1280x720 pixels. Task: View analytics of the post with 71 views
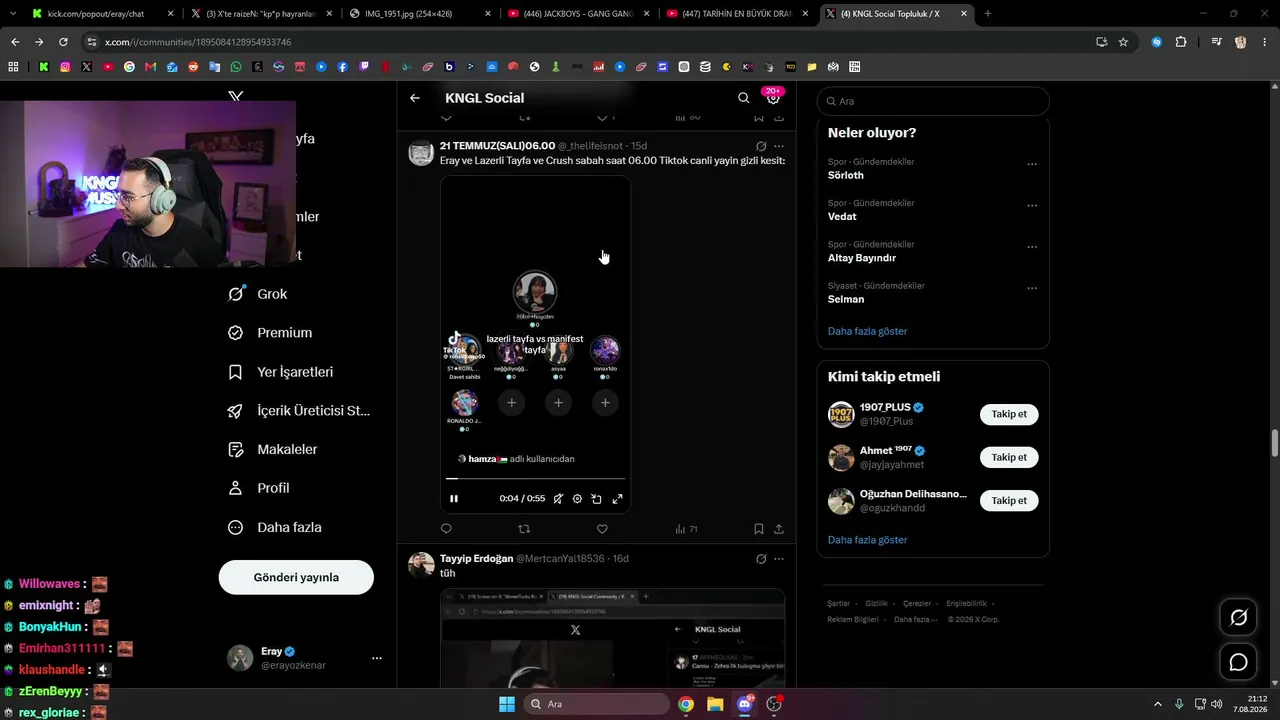point(686,529)
